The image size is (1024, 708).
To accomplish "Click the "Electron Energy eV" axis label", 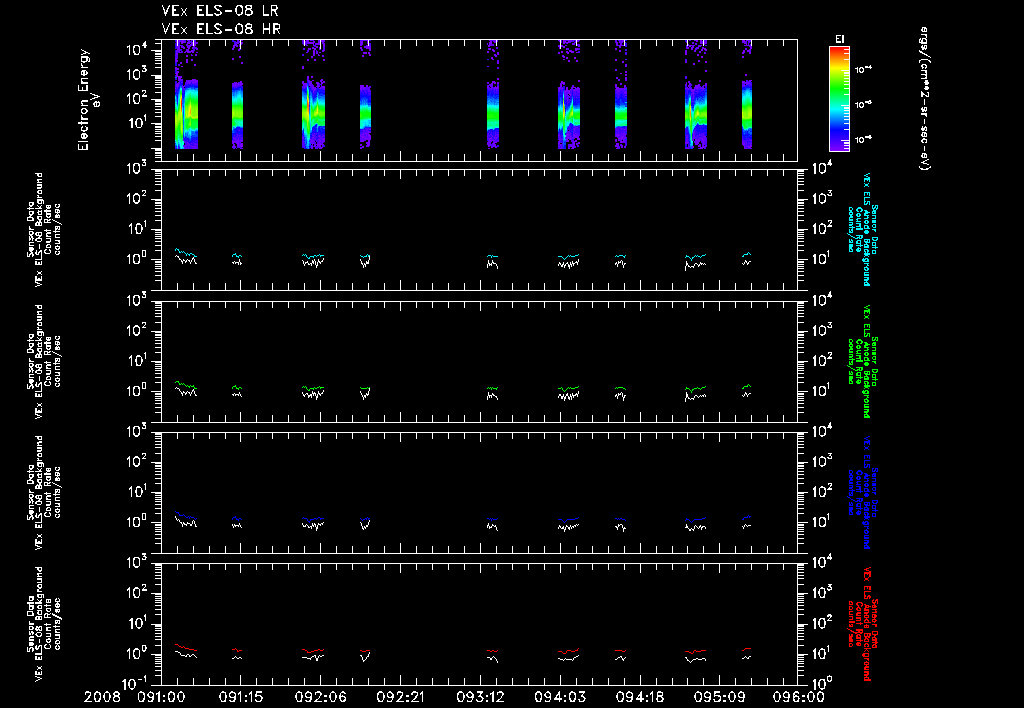I will tap(89, 100).
